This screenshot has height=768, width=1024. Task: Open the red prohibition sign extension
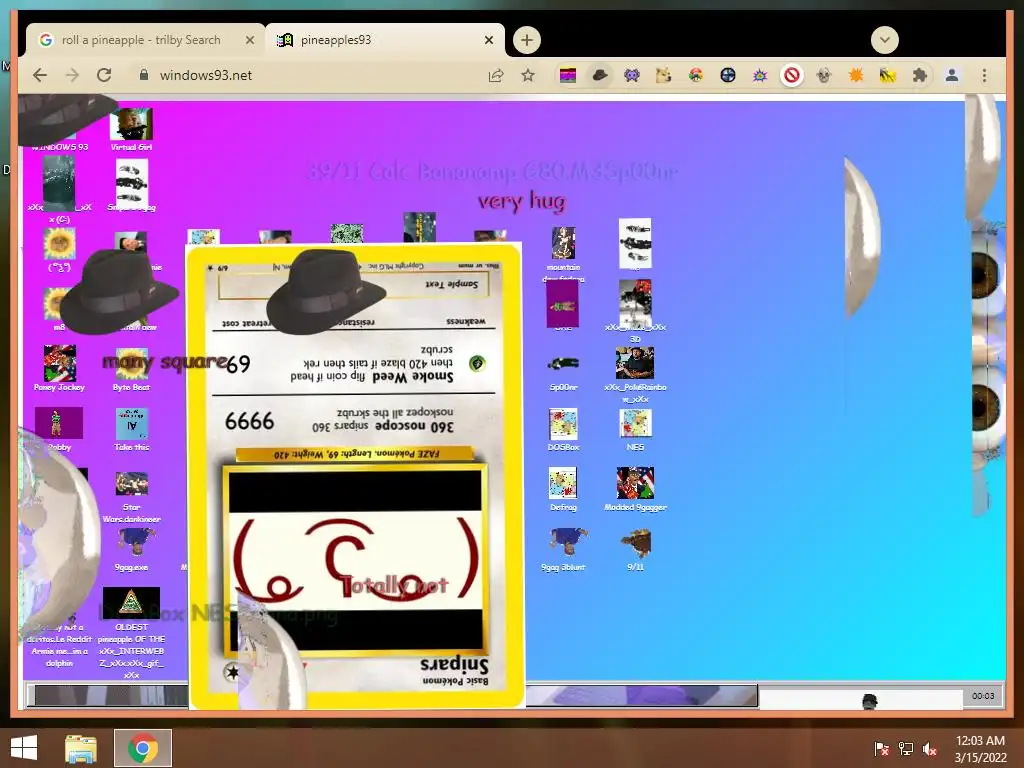click(x=792, y=76)
